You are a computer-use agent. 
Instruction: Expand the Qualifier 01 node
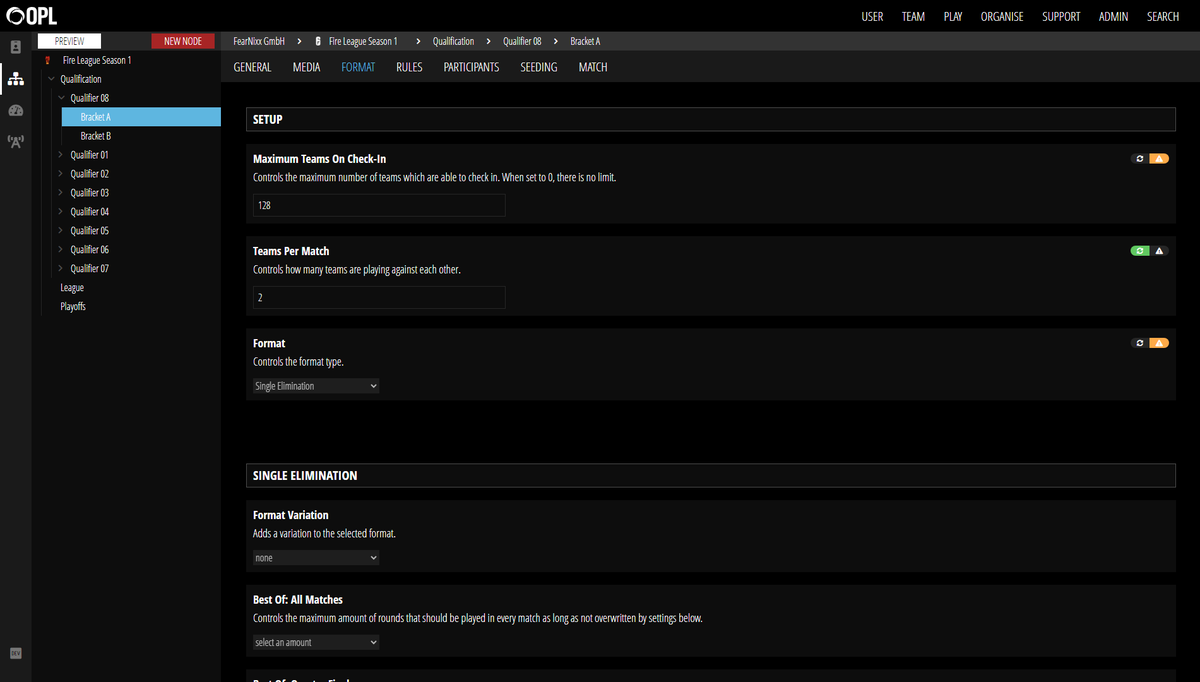click(61, 155)
